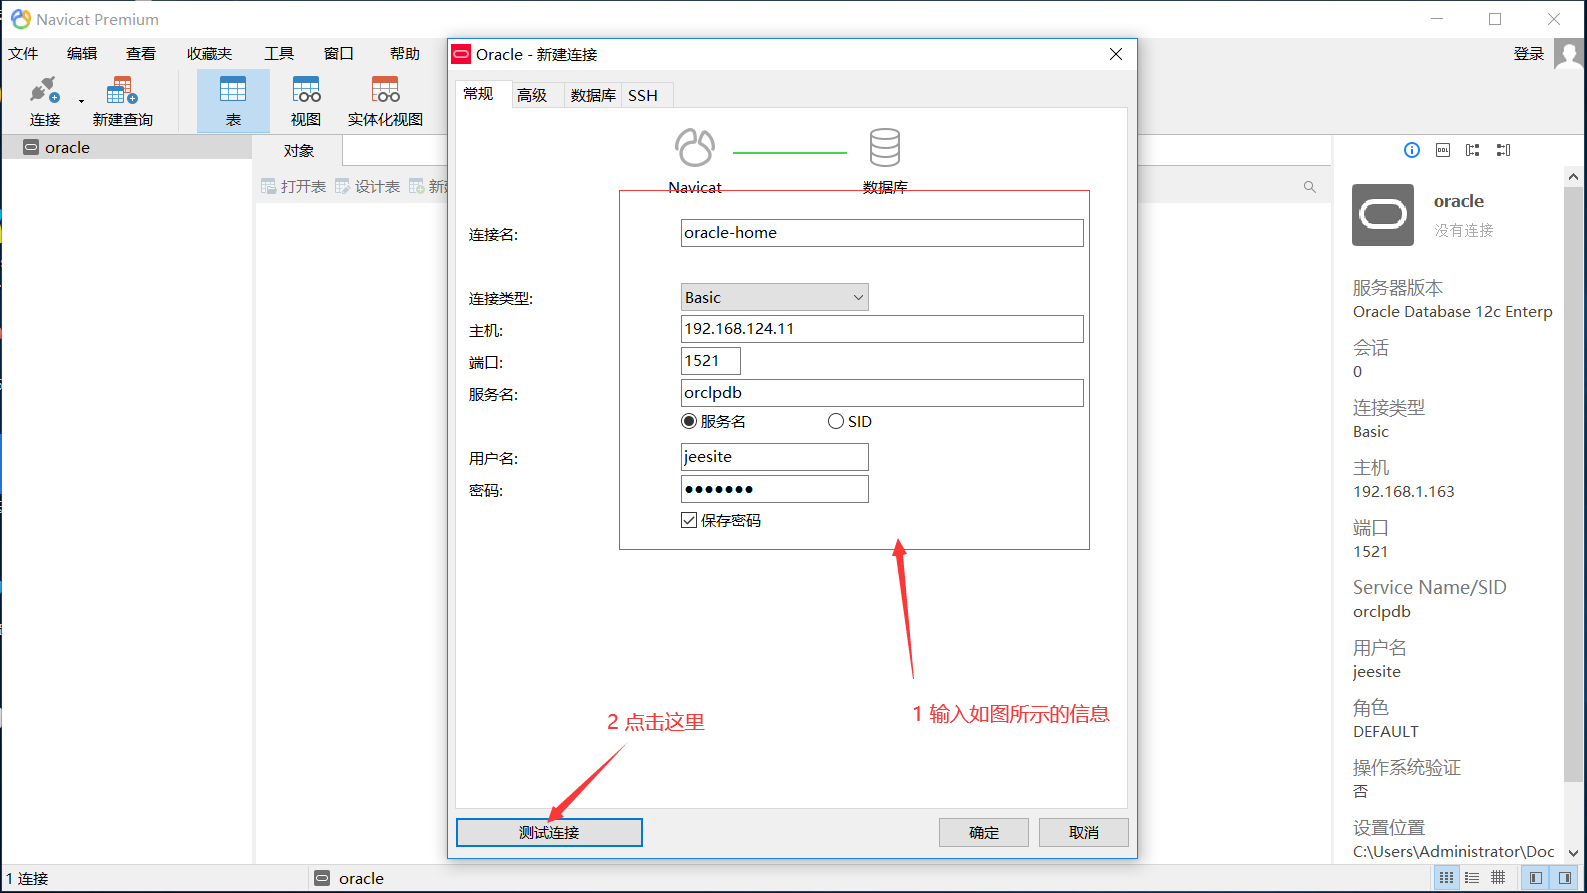The image size is (1587, 893).
Task: Switch to the 数据库 tab in the dialog
Action: coord(593,95)
